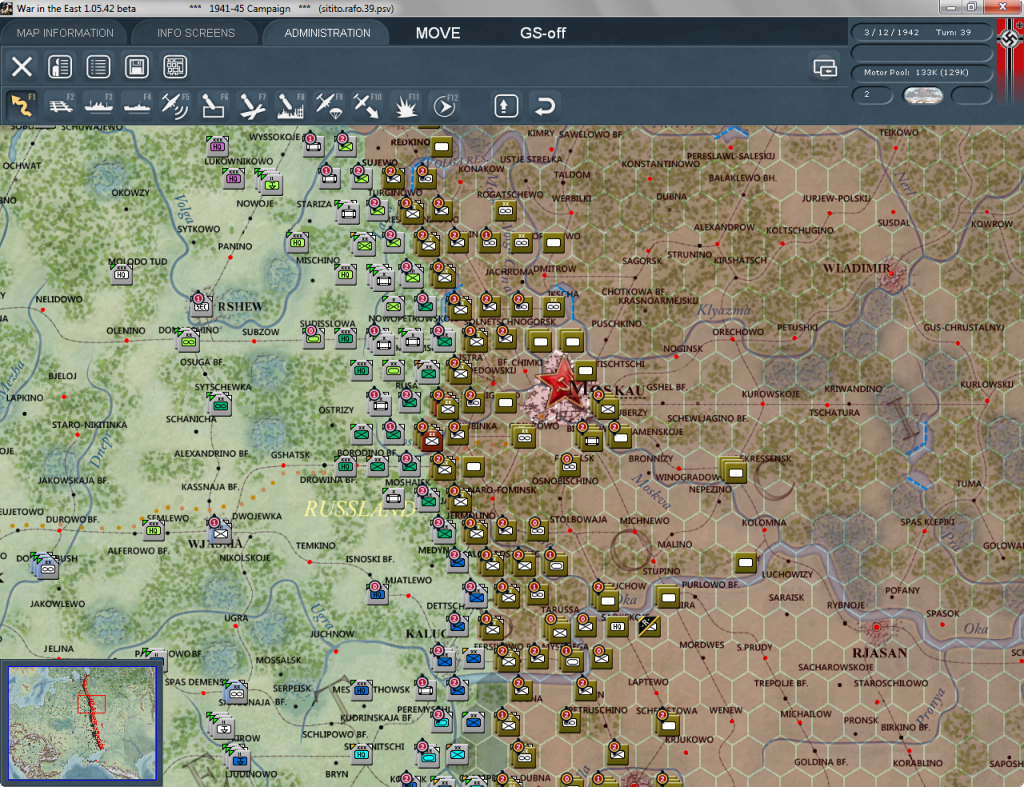Viewport: 1024px width, 787px height.
Task: Select the HQ counter at Semlewo
Action: (153, 530)
